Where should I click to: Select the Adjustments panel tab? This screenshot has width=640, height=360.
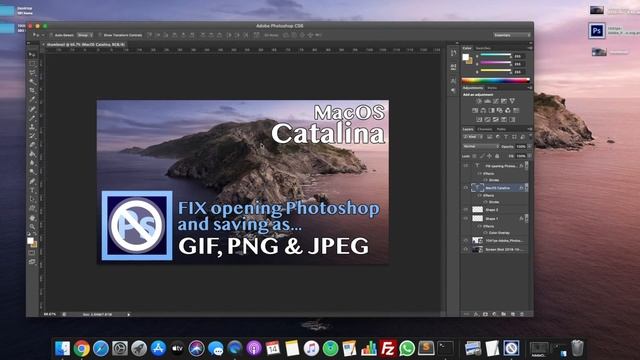[473, 88]
